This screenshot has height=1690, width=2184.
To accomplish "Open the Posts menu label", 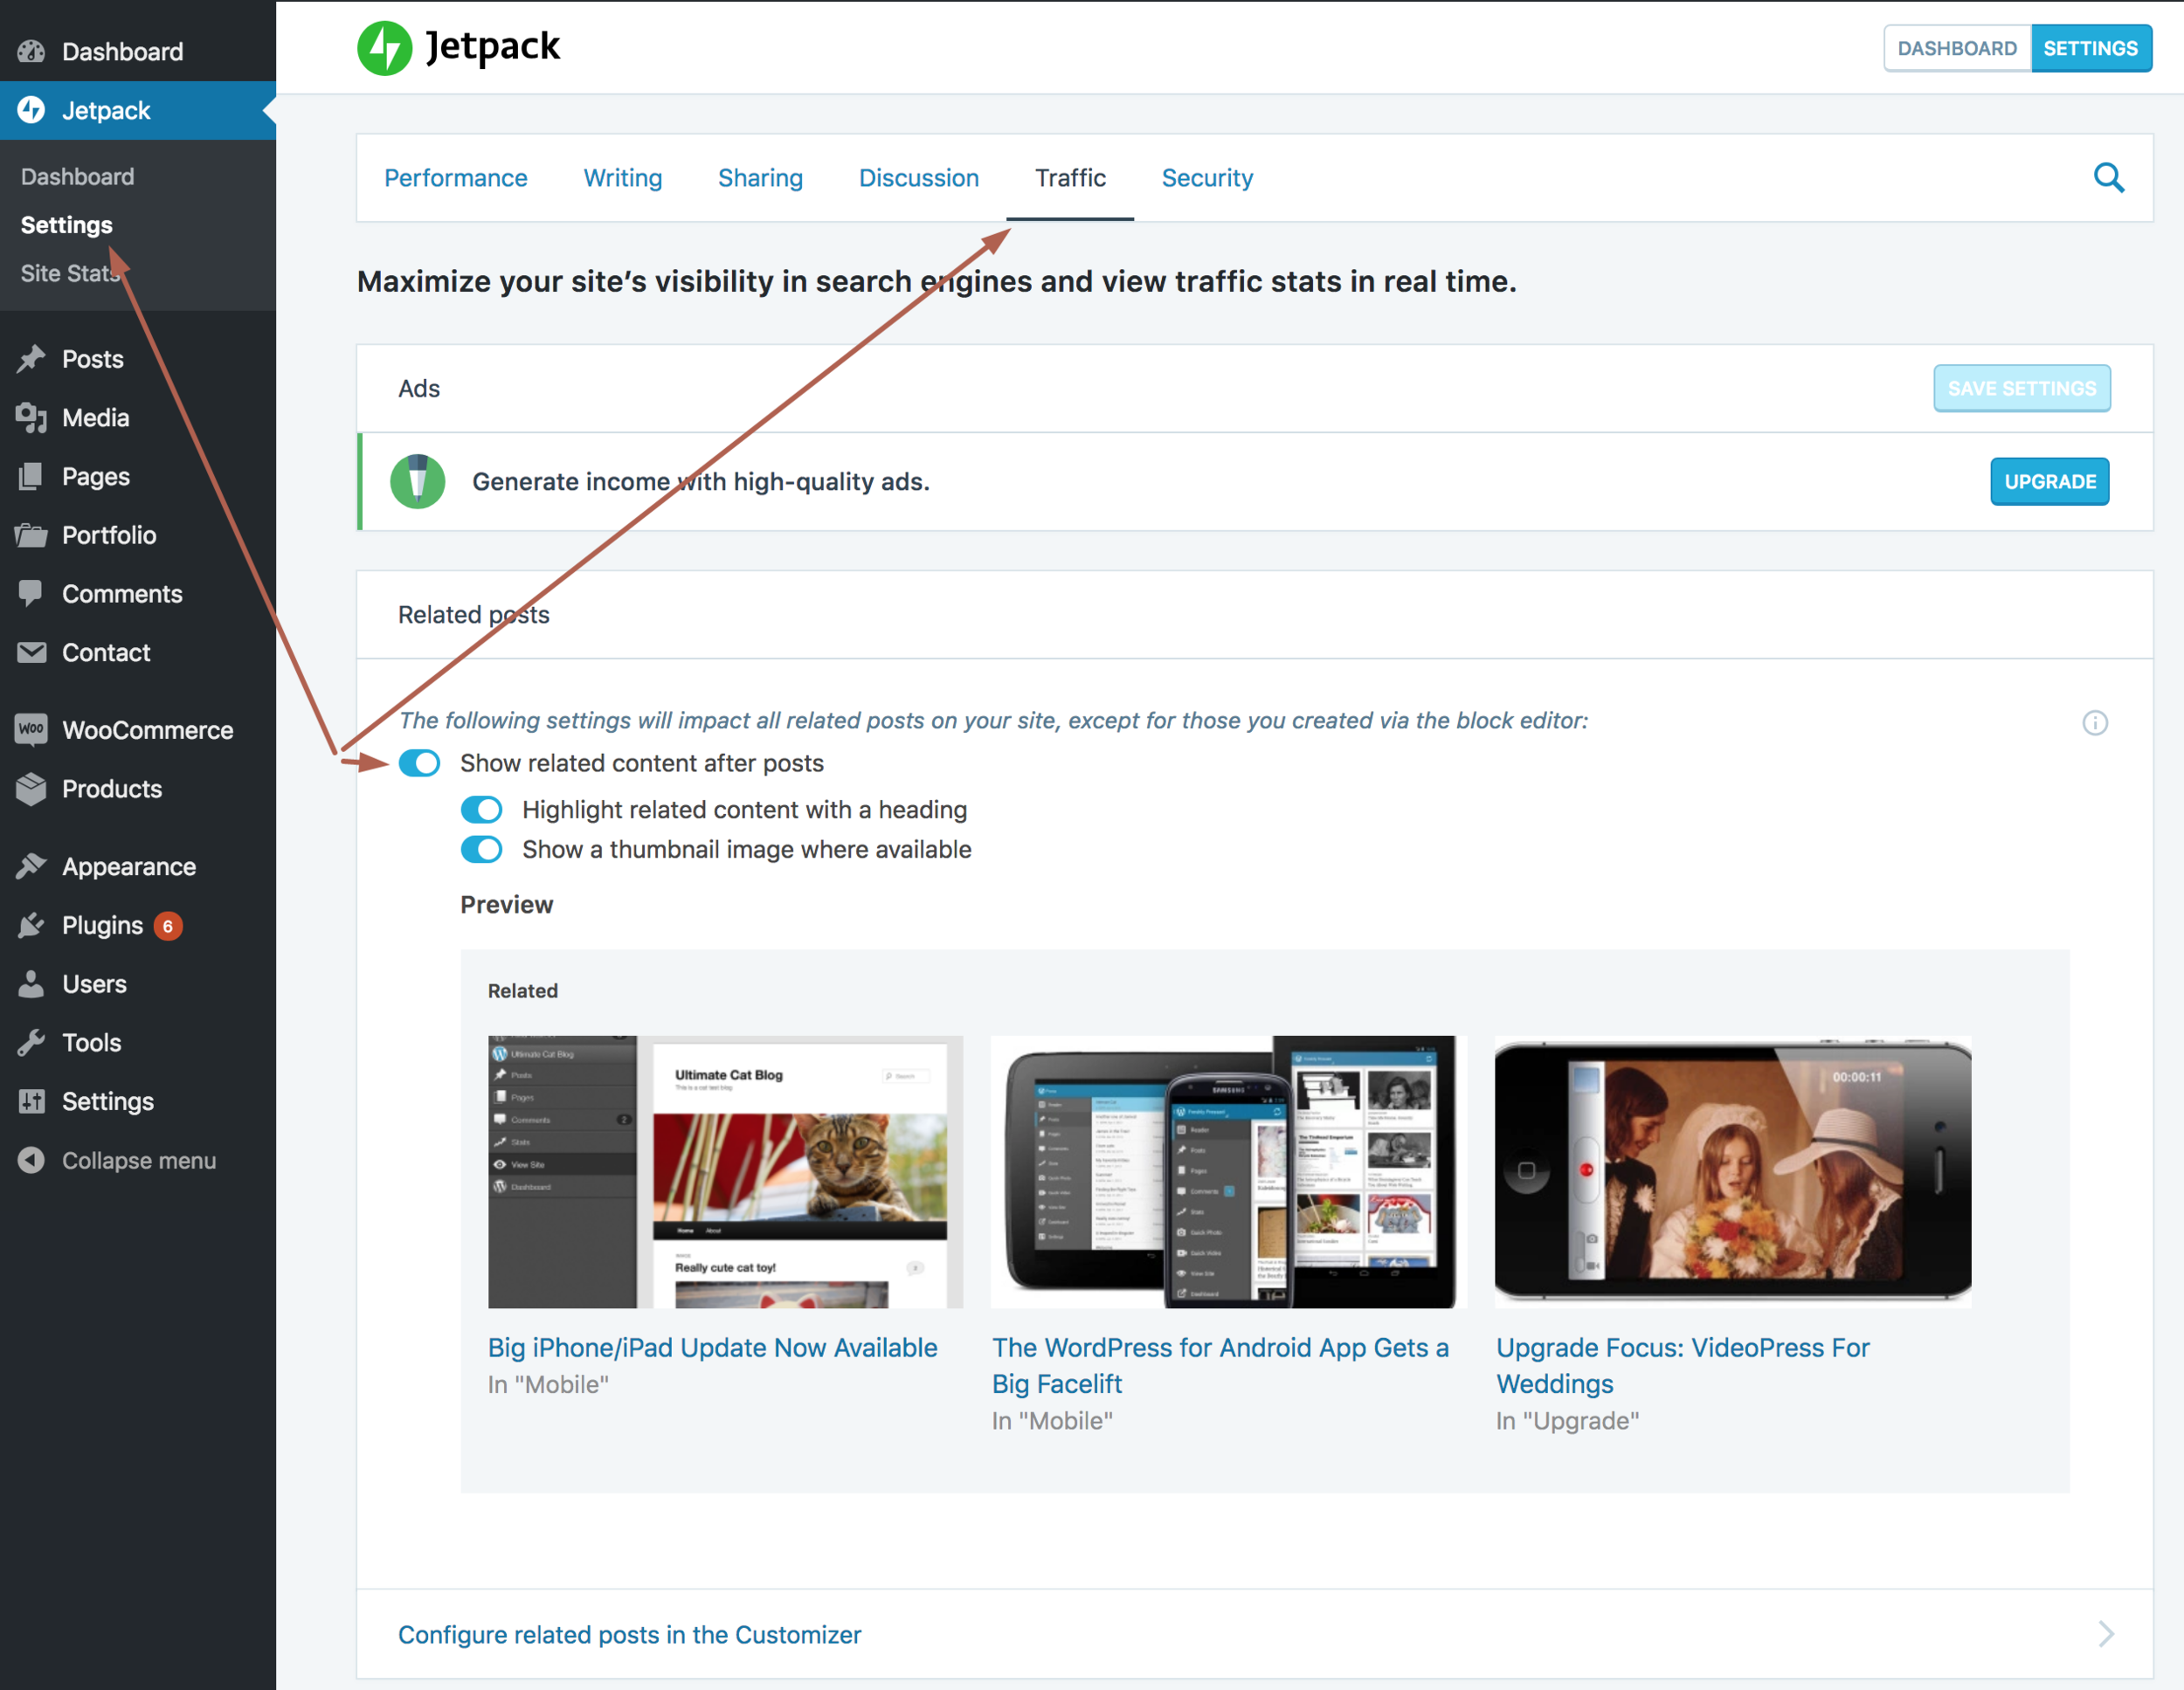I will coord(93,359).
